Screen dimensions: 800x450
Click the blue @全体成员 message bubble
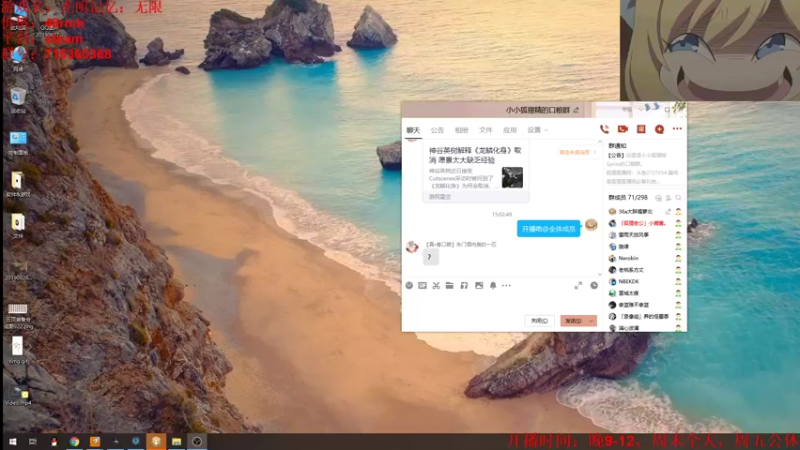click(x=548, y=229)
